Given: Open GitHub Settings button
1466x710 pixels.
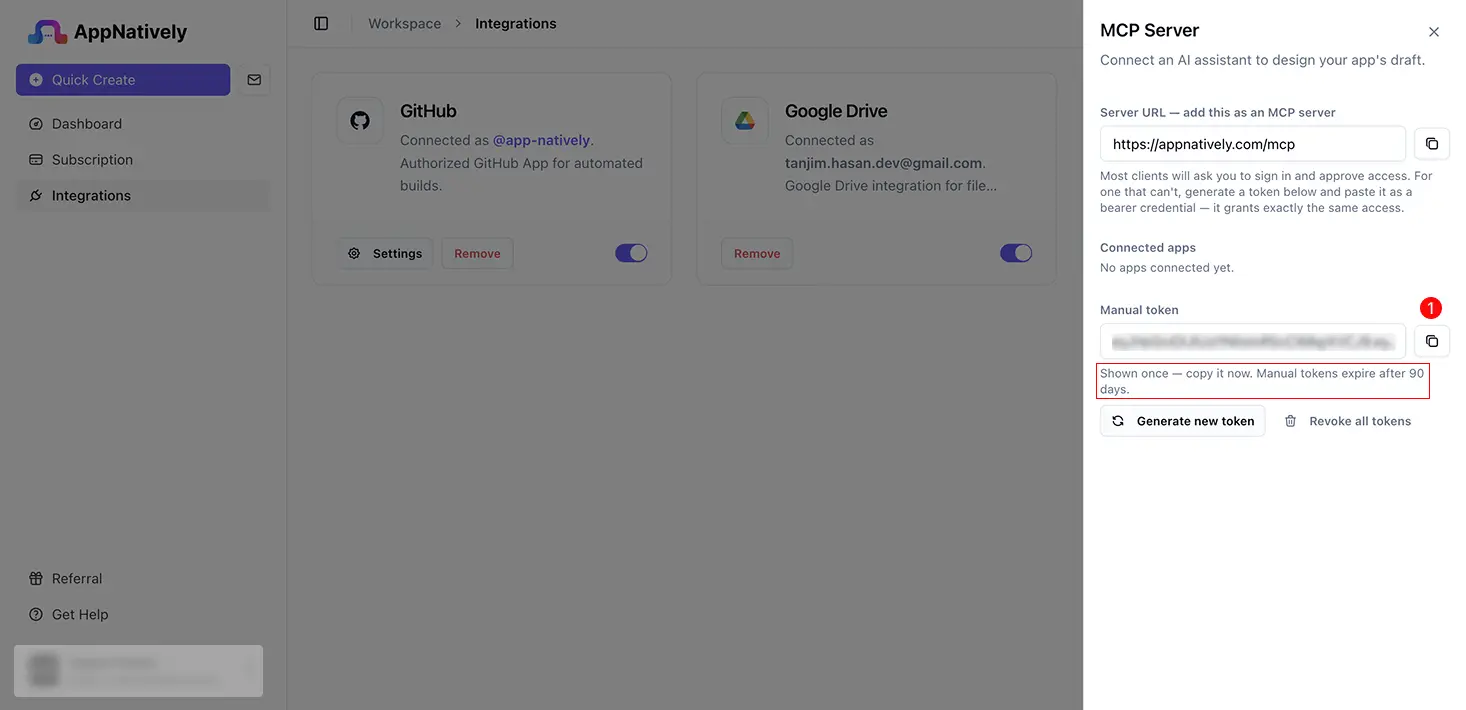Looking at the screenshot, I should [385, 254].
